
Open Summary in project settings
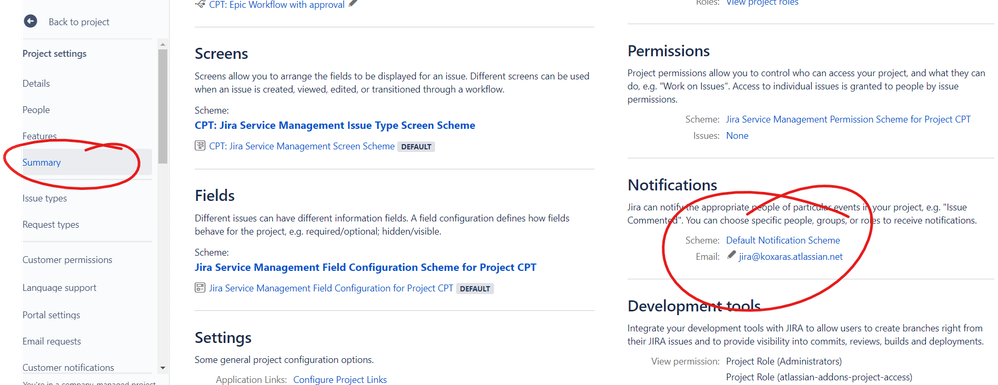click(41, 162)
